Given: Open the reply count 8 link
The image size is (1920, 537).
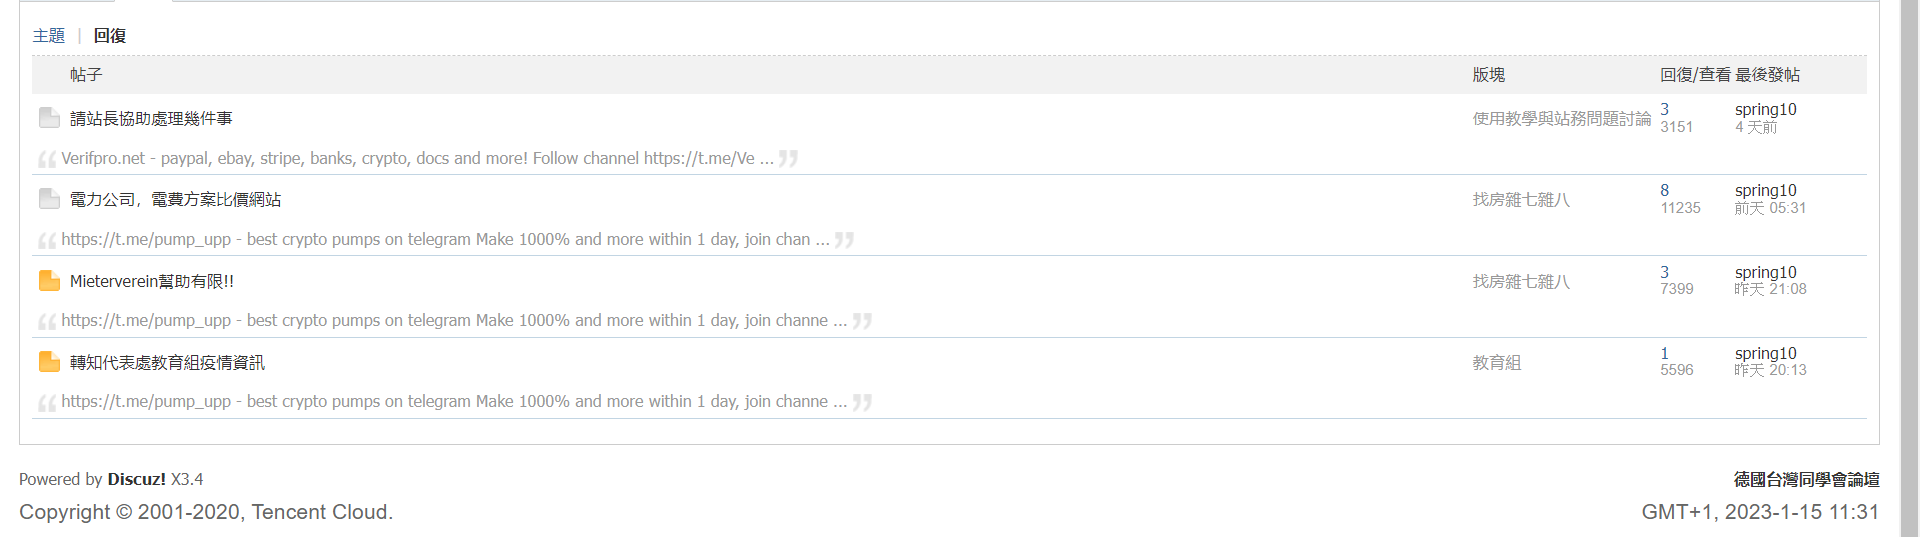Looking at the screenshot, I should tap(1664, 191).
